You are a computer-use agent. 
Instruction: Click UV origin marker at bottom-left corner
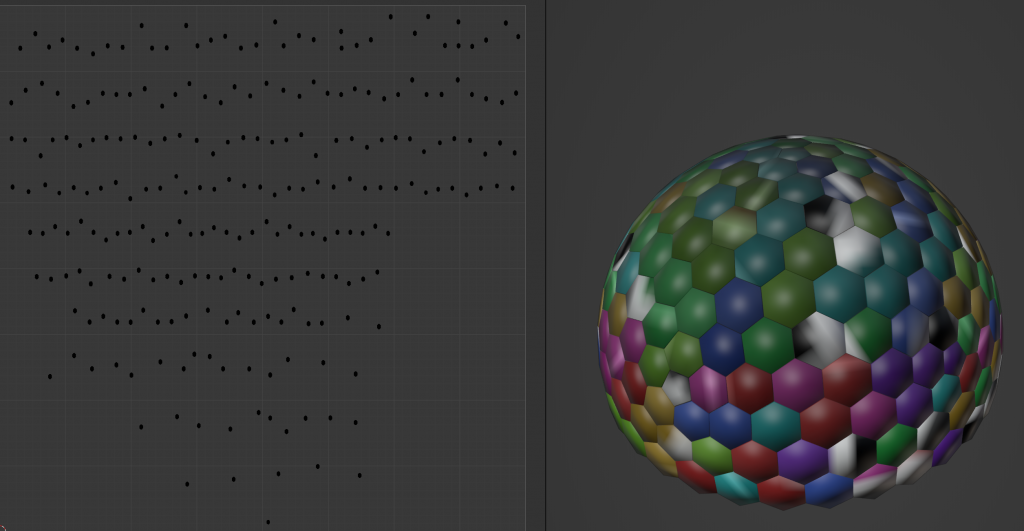pyautogui.click(x=3, y=527)
